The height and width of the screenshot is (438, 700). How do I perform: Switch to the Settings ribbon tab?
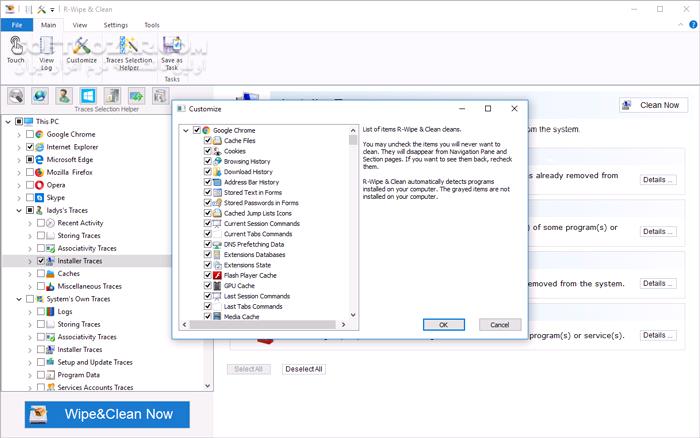115,24
